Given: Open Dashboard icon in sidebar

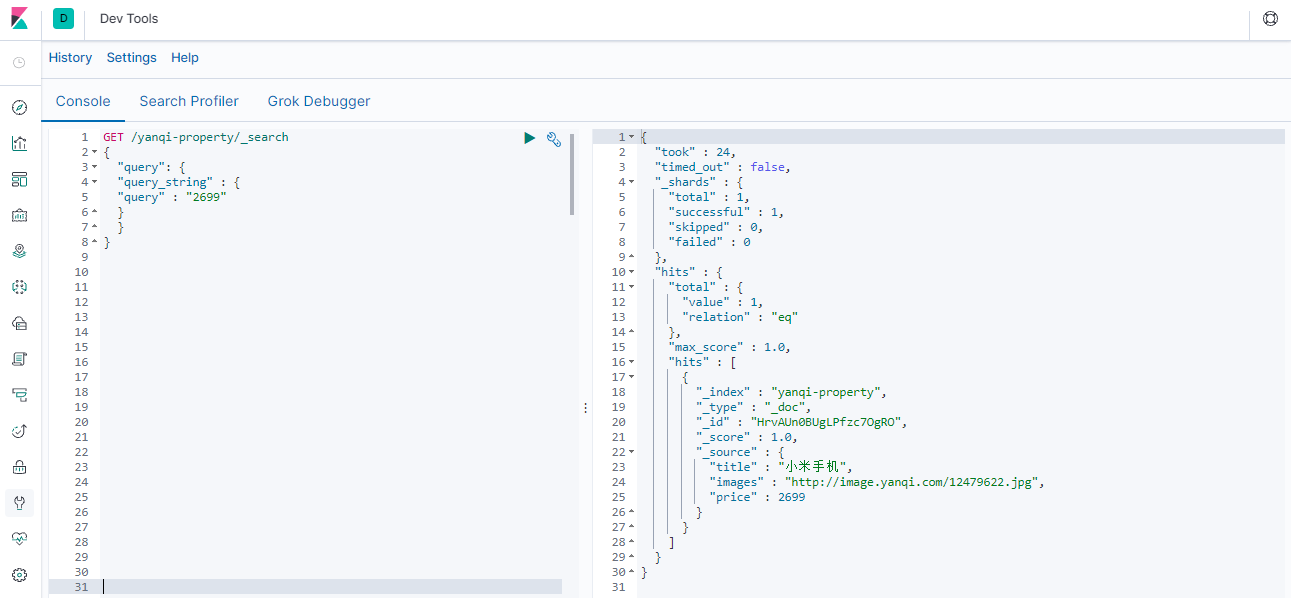Looking at the screenshot, I should pos(19,179).
